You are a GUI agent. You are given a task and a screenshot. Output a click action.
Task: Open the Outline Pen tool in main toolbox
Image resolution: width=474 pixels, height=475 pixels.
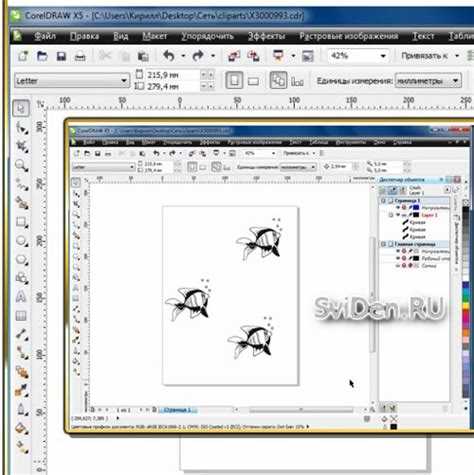point(22,409)
